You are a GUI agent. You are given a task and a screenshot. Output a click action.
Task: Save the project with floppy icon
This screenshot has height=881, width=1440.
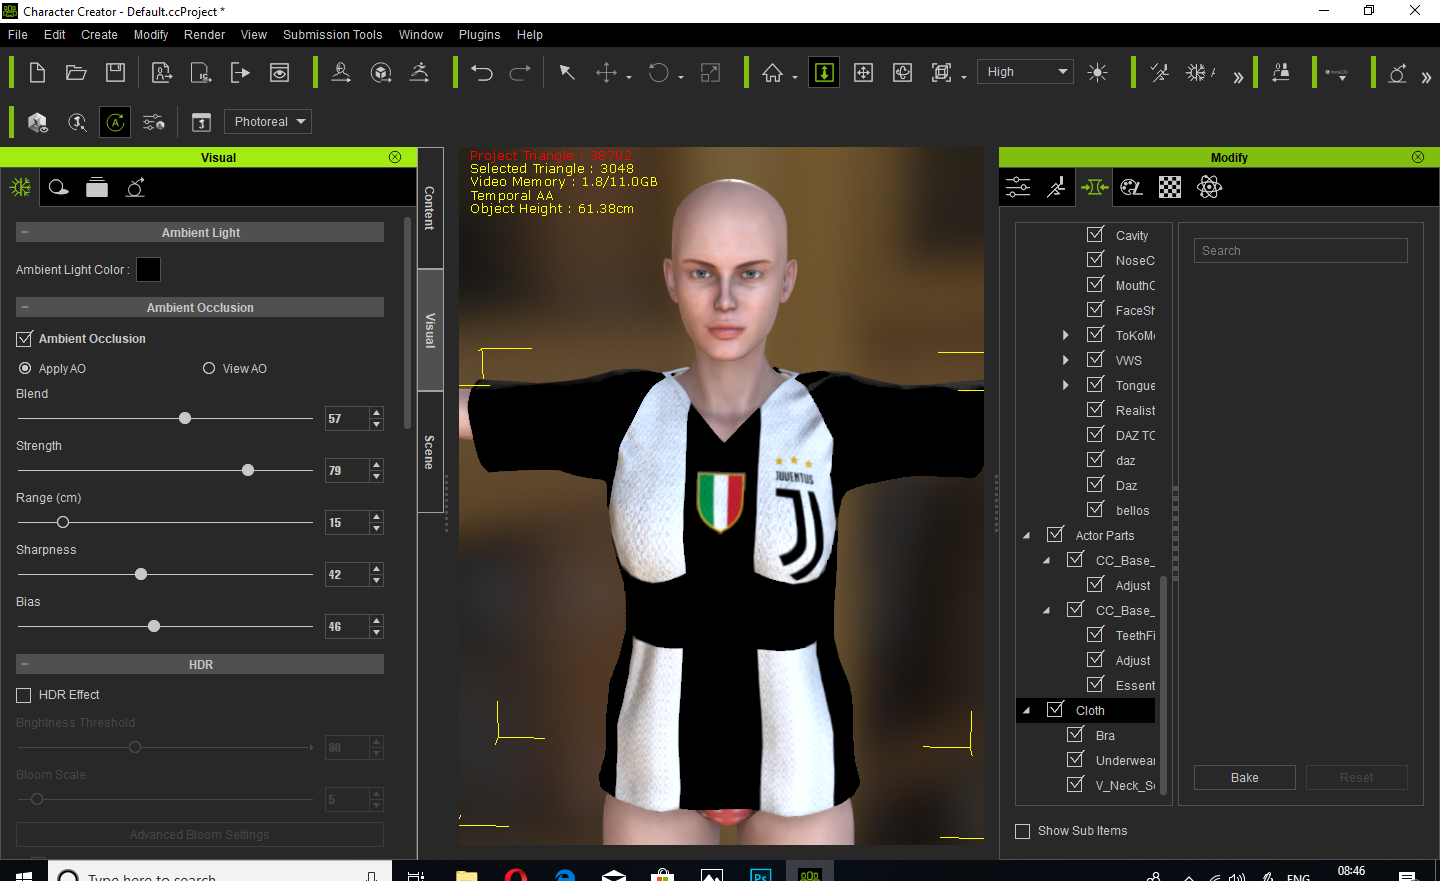[115, 72]
